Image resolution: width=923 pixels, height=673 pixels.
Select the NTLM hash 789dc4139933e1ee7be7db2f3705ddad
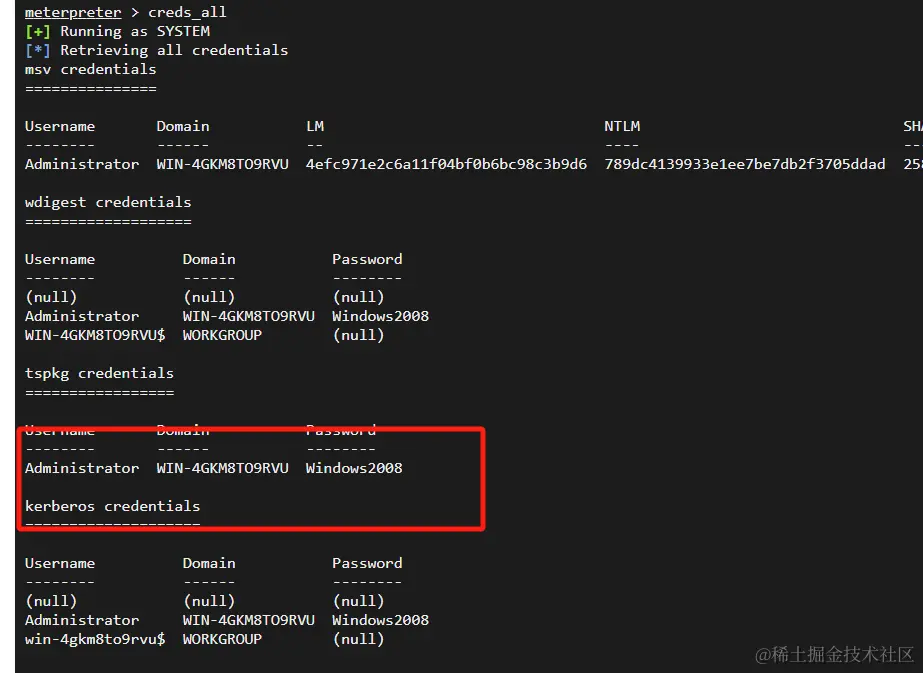click(x=745, y=164)
